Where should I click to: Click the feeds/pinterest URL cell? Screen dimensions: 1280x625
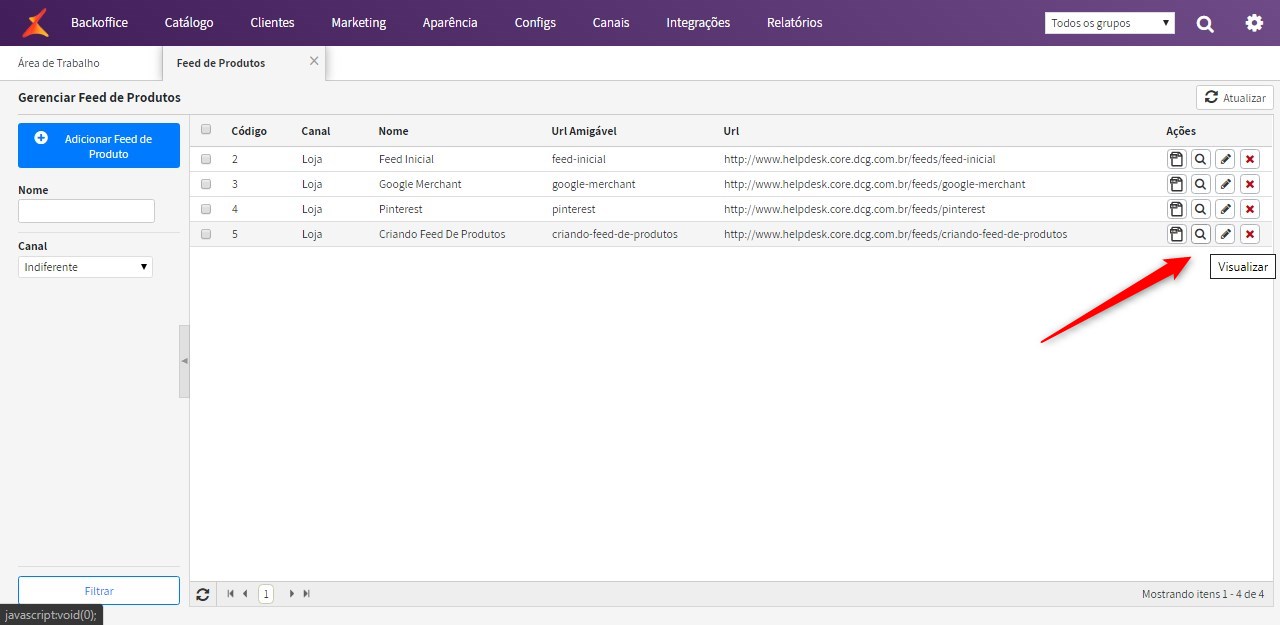coord(854,209)
